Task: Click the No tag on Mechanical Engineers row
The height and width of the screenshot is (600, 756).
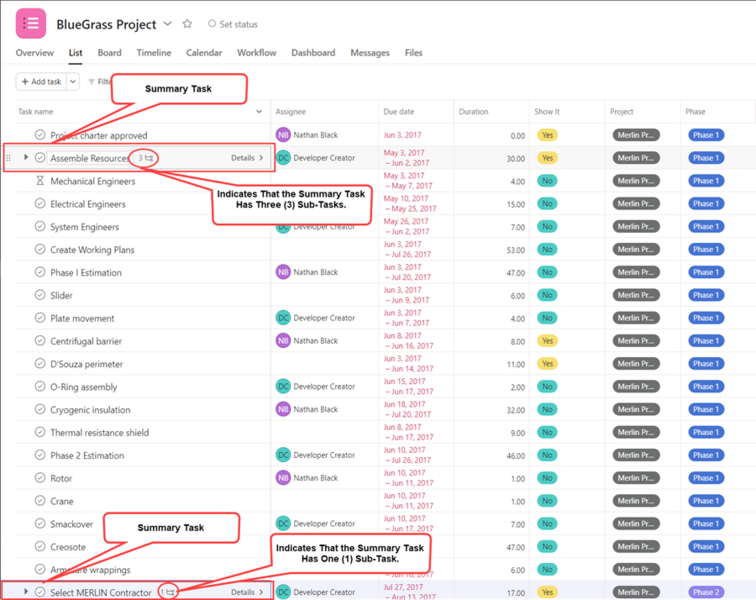Action: [x=547, y=181]
